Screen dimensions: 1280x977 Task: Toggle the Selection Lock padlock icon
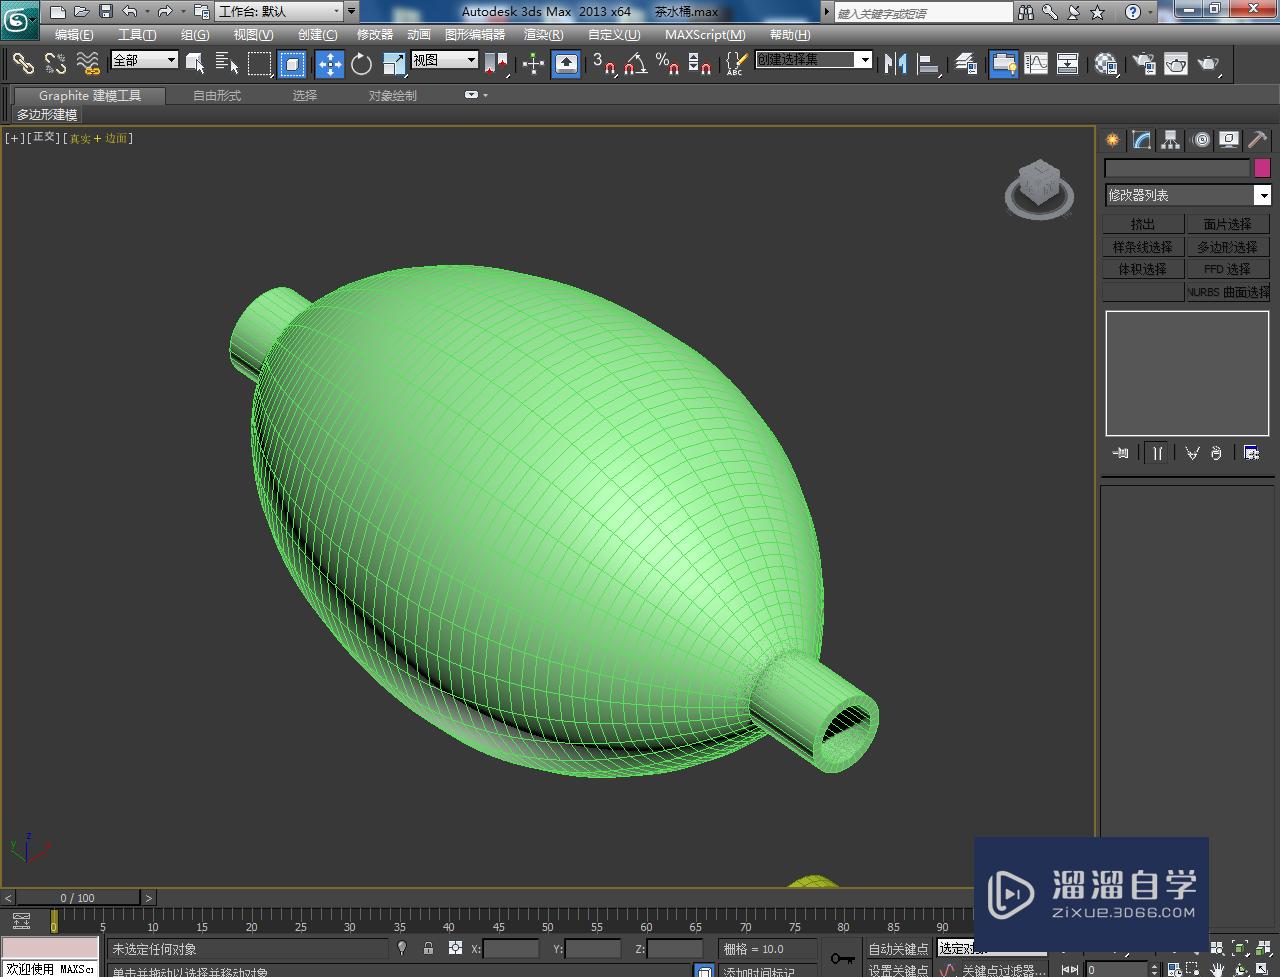point(429,948)
